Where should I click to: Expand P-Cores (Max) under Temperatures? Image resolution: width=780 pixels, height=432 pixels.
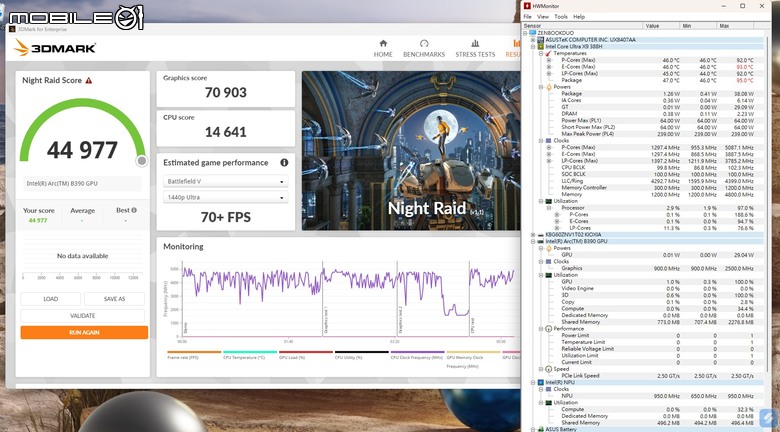(x=549, y=60)
